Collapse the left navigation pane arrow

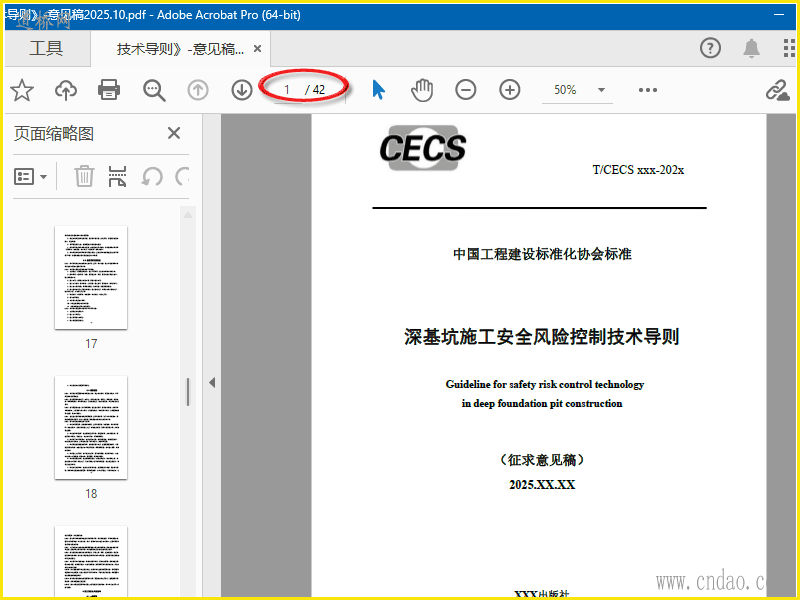tap(212, 383)
